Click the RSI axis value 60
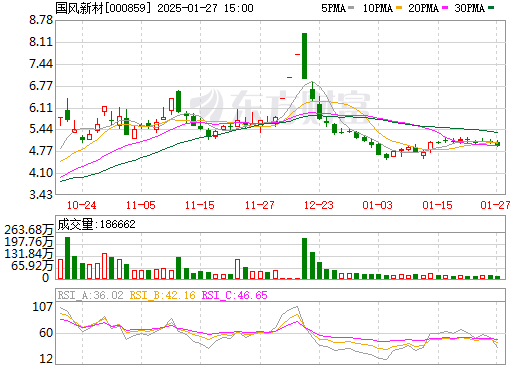 (x=46, y=333)
